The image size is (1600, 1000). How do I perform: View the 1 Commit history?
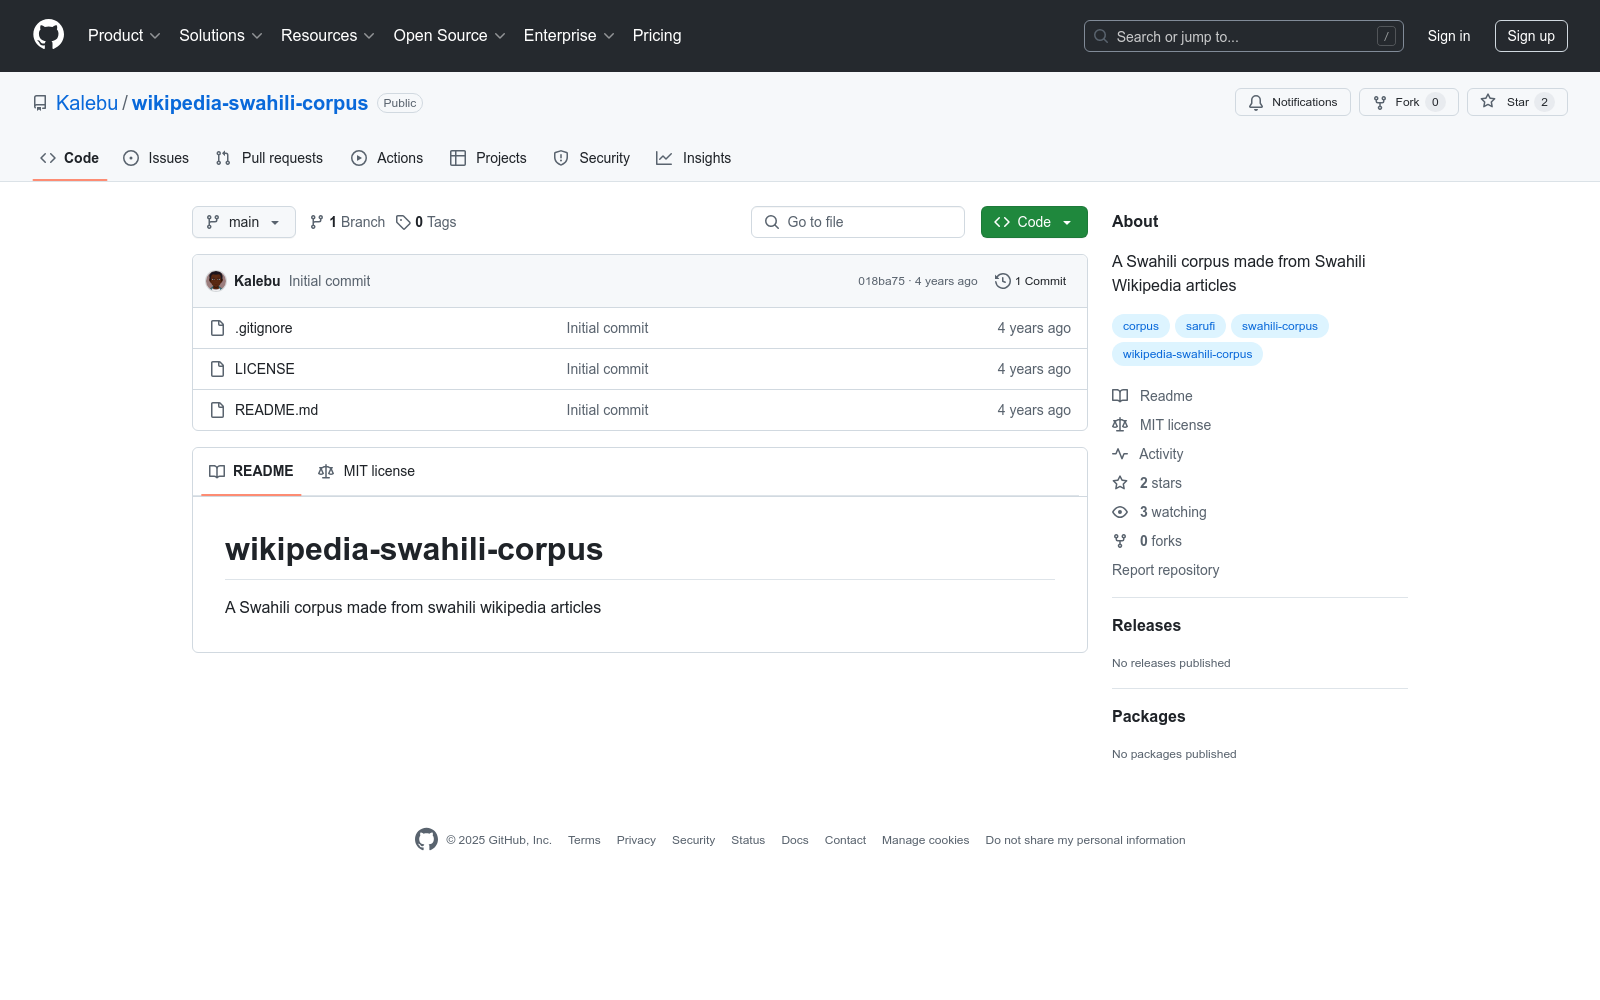tap(1031, 281)
